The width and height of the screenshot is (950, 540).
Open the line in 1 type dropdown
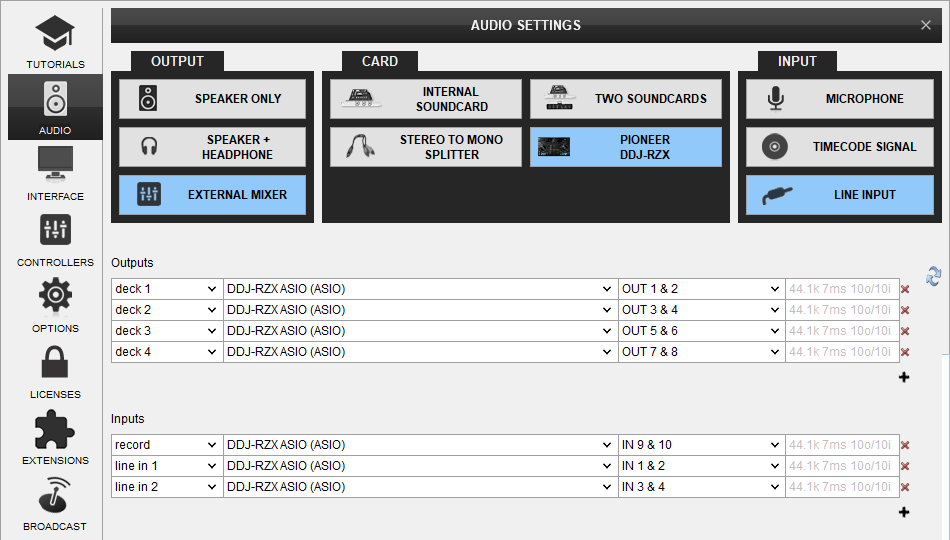point(167,466)
